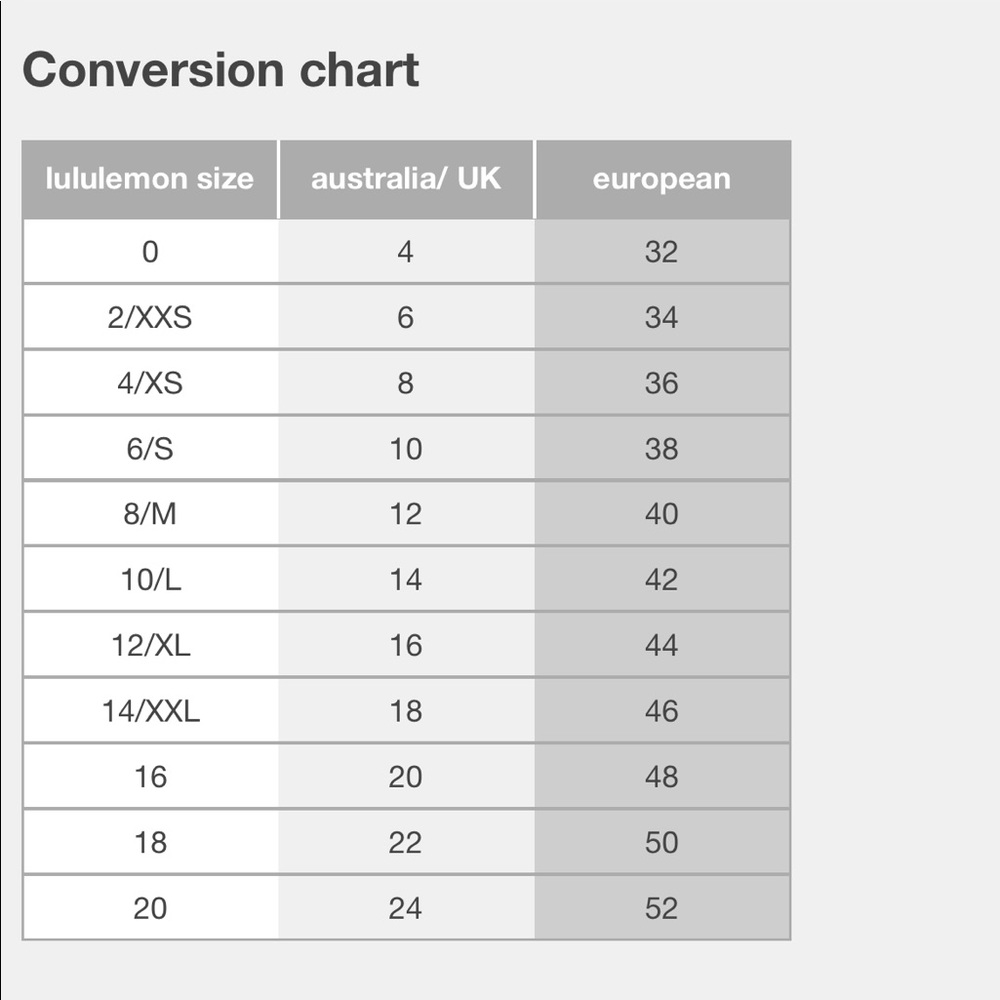1000x1000 pixels.
Task: Click European size 32 cell
Action: point(661,251)
